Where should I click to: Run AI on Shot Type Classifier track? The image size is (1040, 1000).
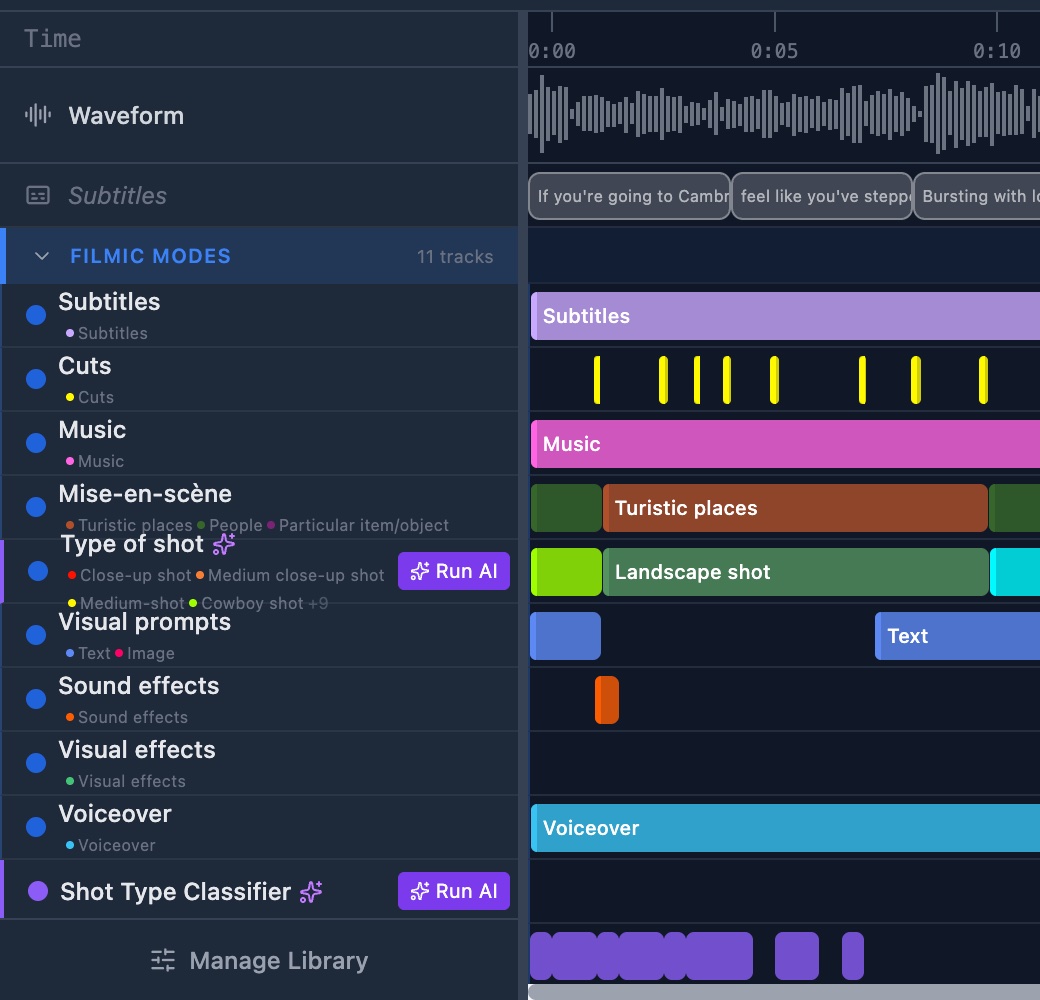(x=454, y=891)
